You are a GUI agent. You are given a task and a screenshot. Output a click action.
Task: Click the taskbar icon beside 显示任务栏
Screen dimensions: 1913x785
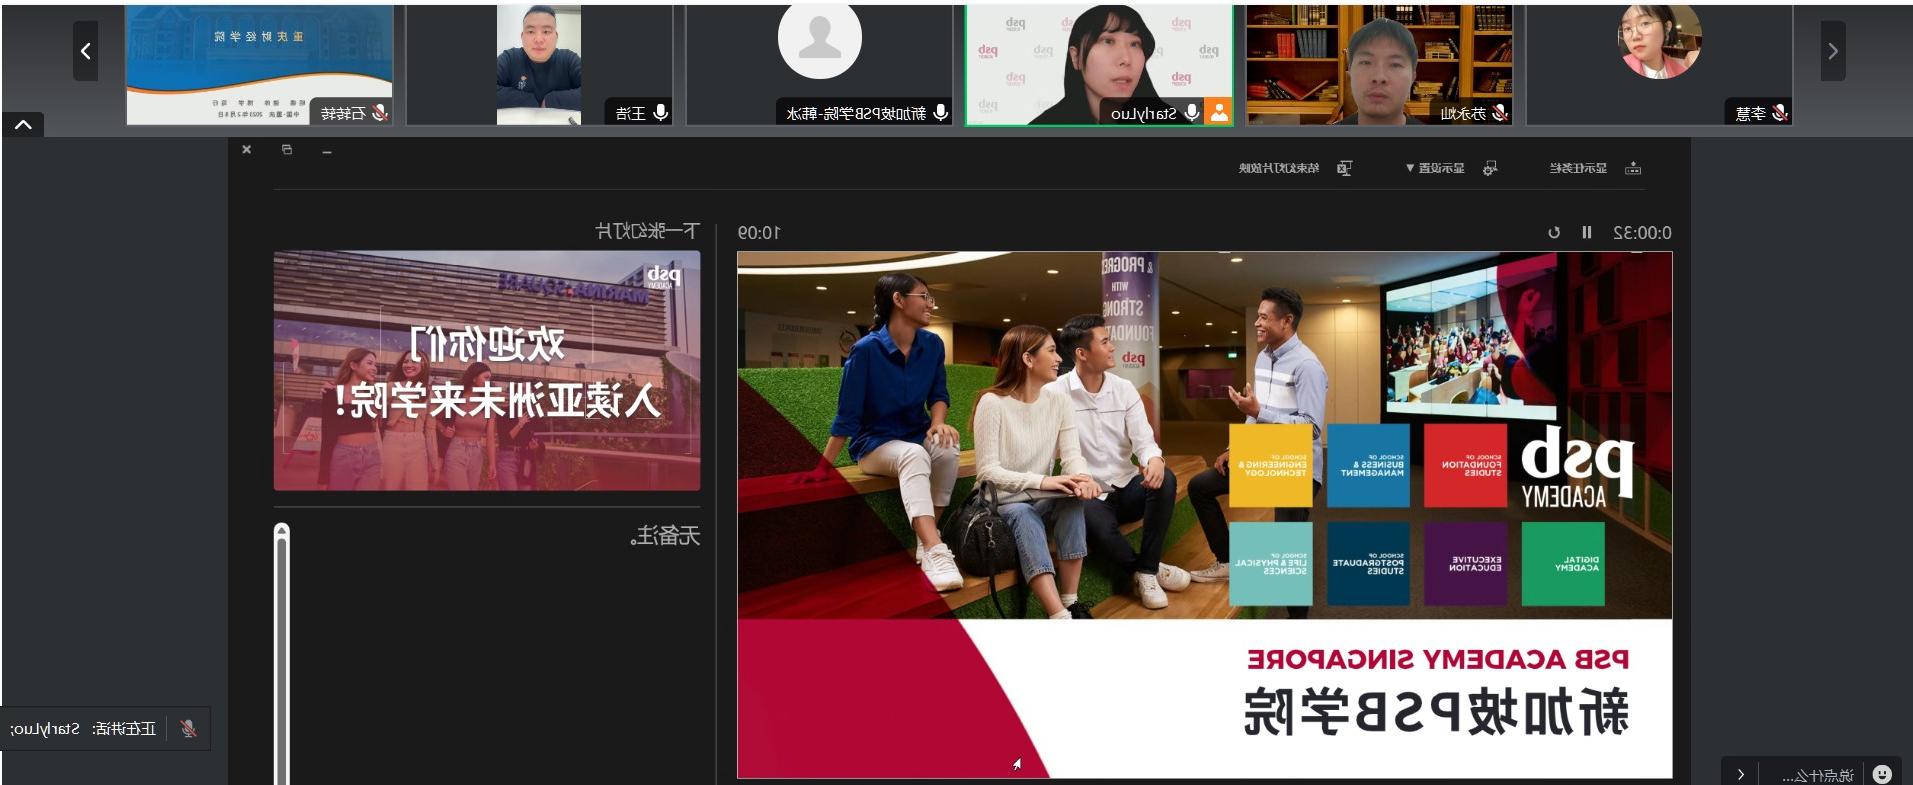[1633, 168]
